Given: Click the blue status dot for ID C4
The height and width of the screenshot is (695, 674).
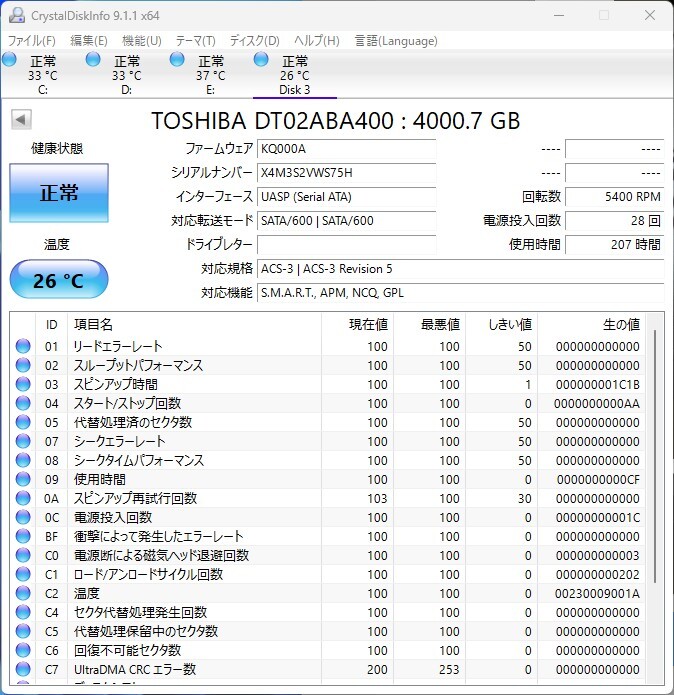Looking at the screenshot, I should [x=23, y=613].
